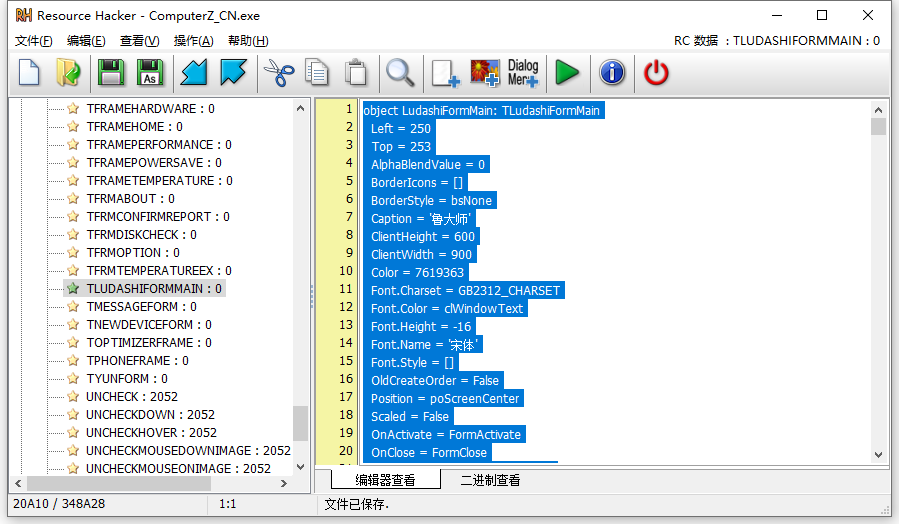Viewport: 899px width, 524px height.
Task: Click line 'Font.Charset = GB2312_CHARSET'
Action: [x=464, y=291]
